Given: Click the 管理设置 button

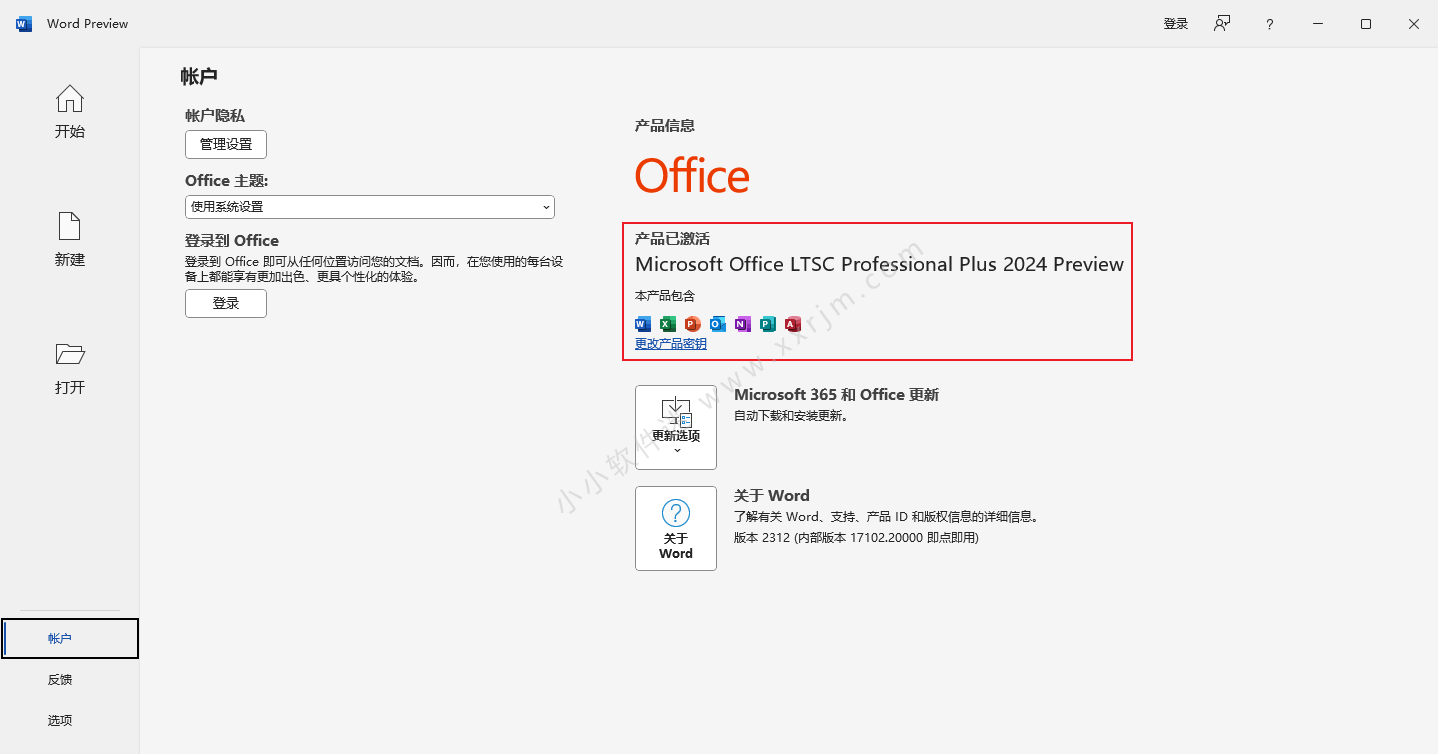Looking at the screenshot, I should click(x=226, y=144).
